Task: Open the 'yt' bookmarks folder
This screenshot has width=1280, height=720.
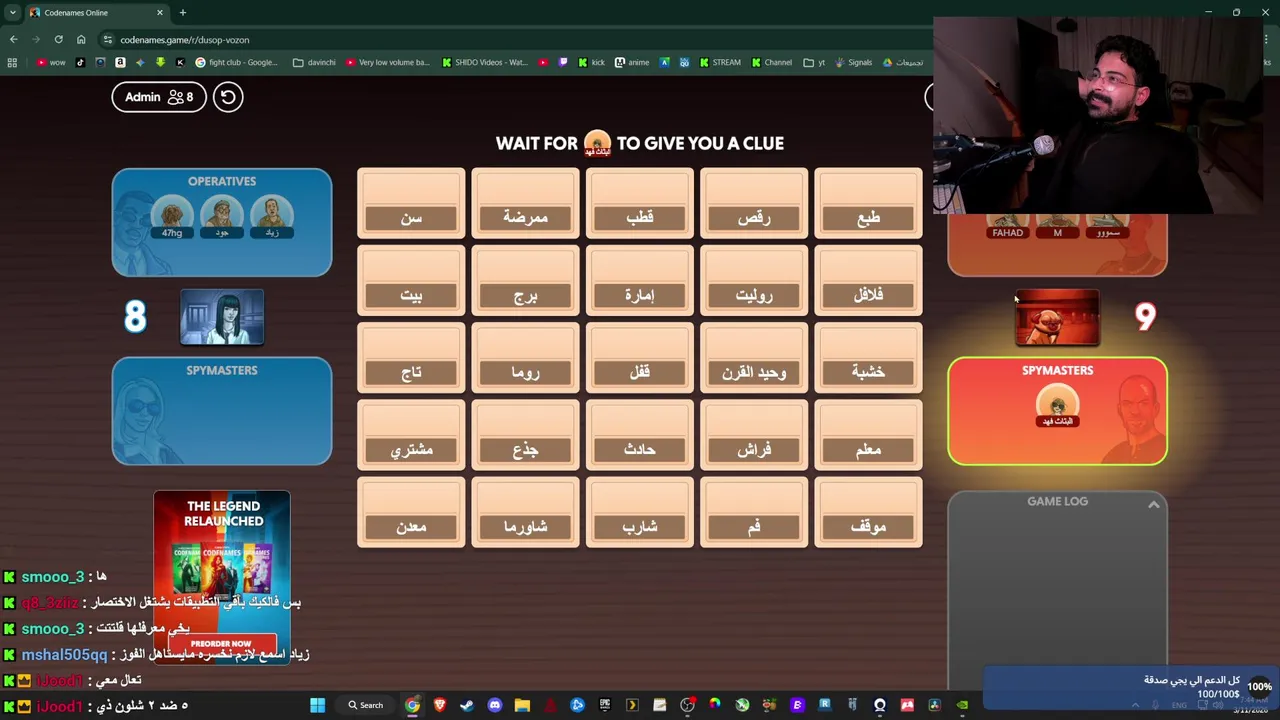Action: point(815,62)
